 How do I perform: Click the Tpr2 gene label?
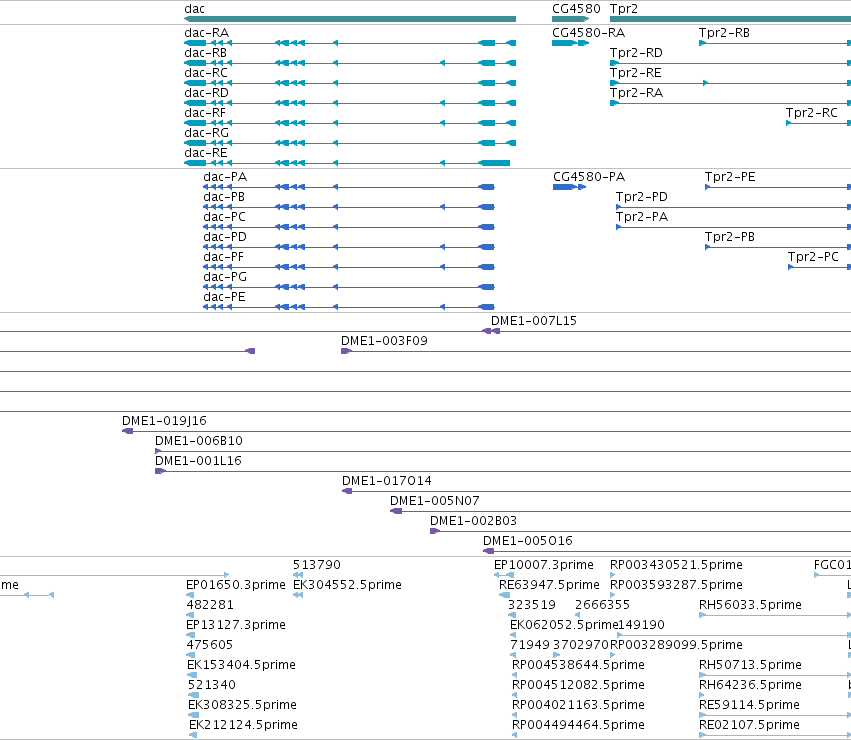click(x=624, y=9)
